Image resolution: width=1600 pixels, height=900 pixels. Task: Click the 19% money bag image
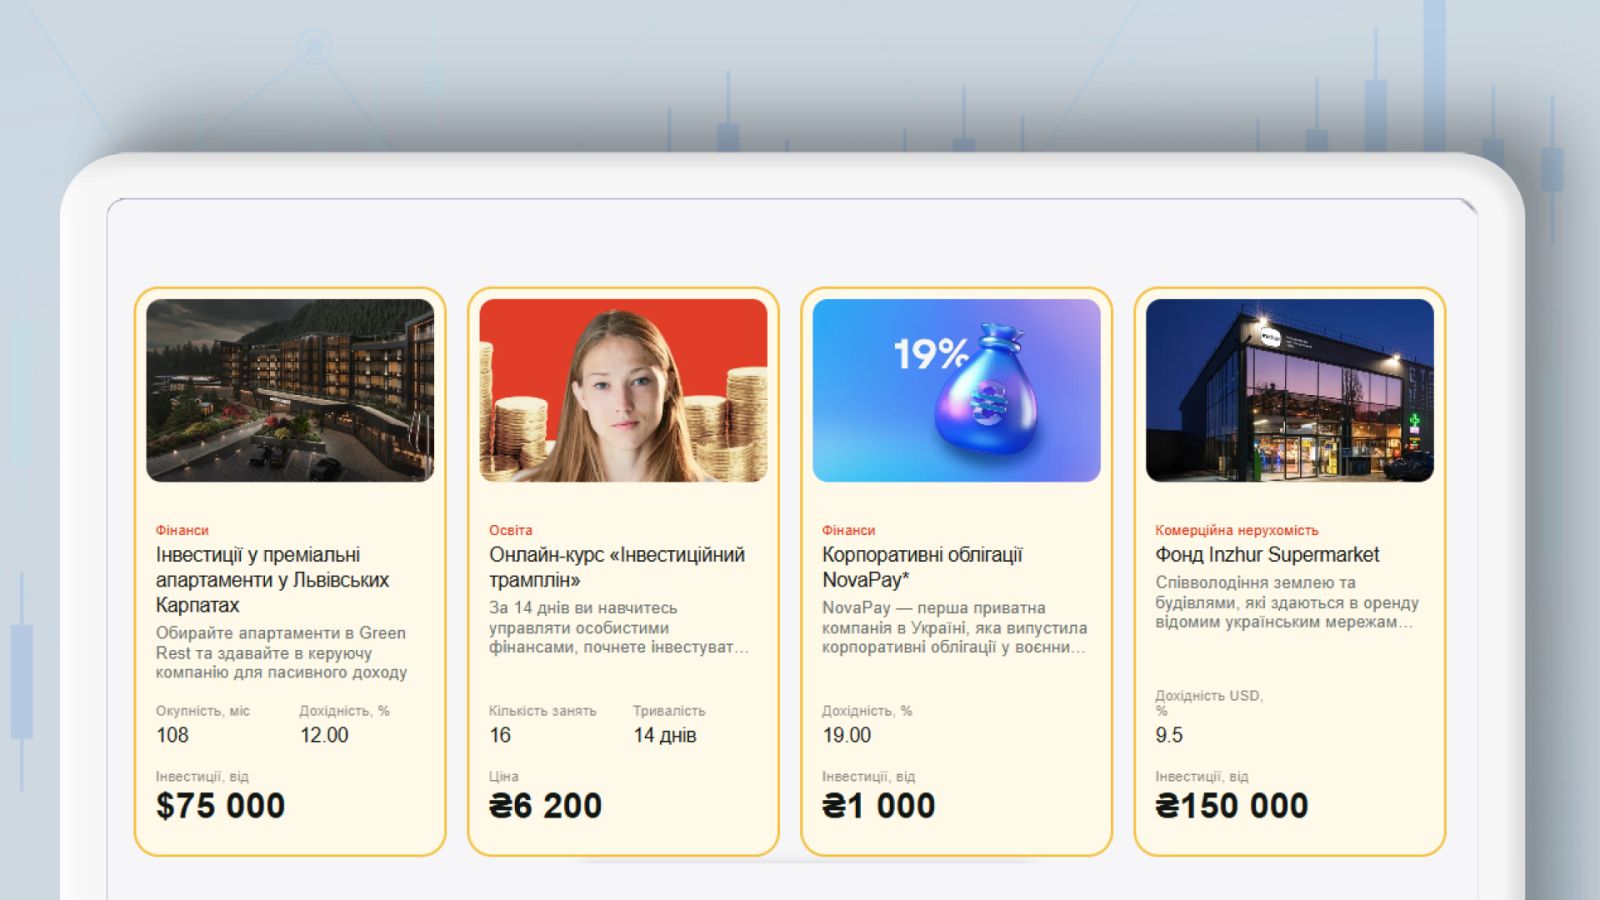tap(956, 390)
